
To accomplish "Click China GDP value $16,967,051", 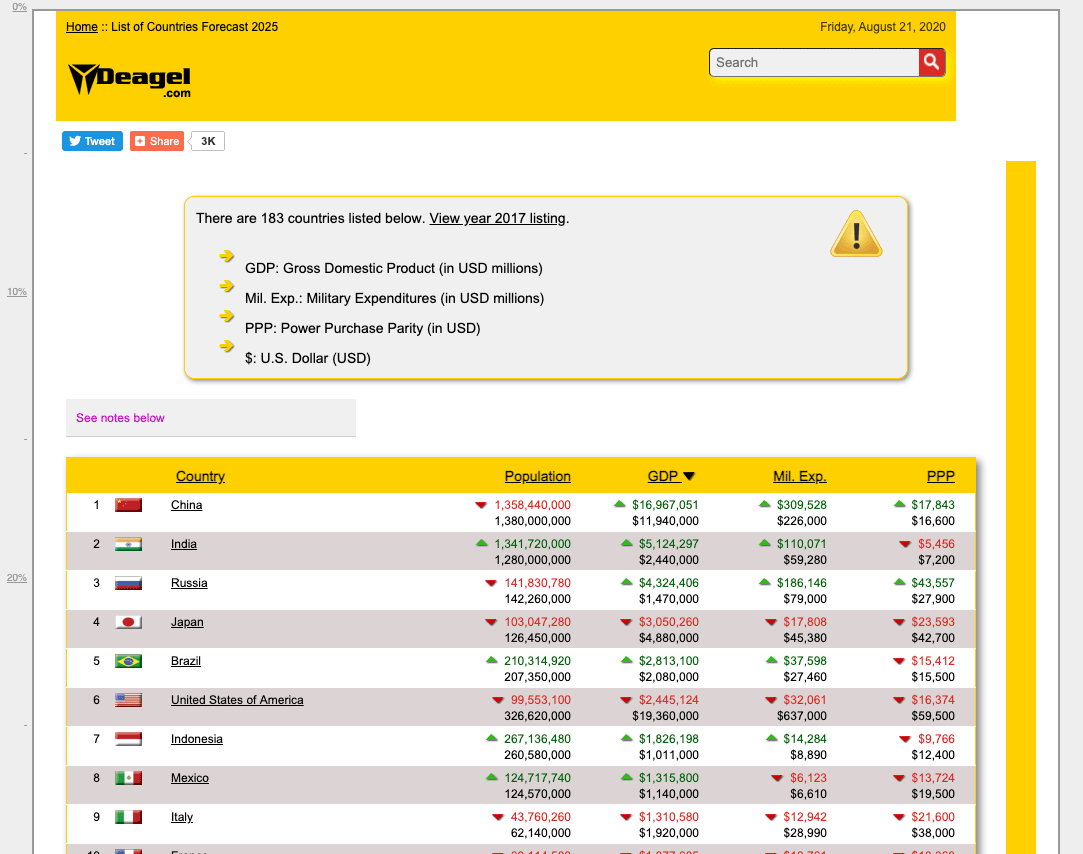I will pos(665,505).
